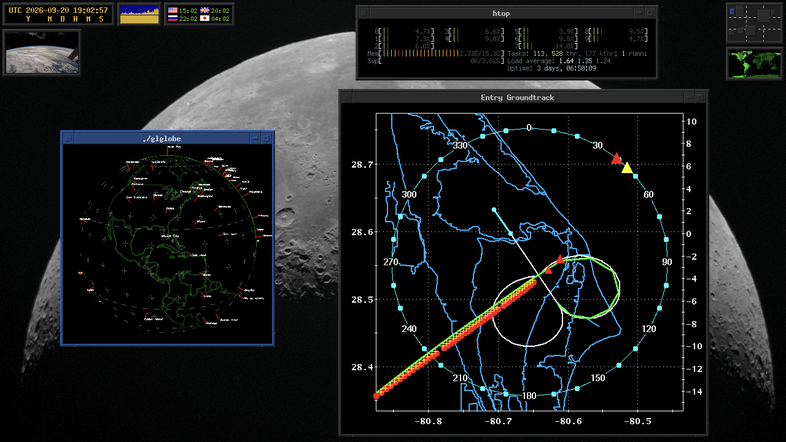786x442 pixels.
Task: Click the 330 compass heading label
Action: pyautogui.click(x=460, y=145)
